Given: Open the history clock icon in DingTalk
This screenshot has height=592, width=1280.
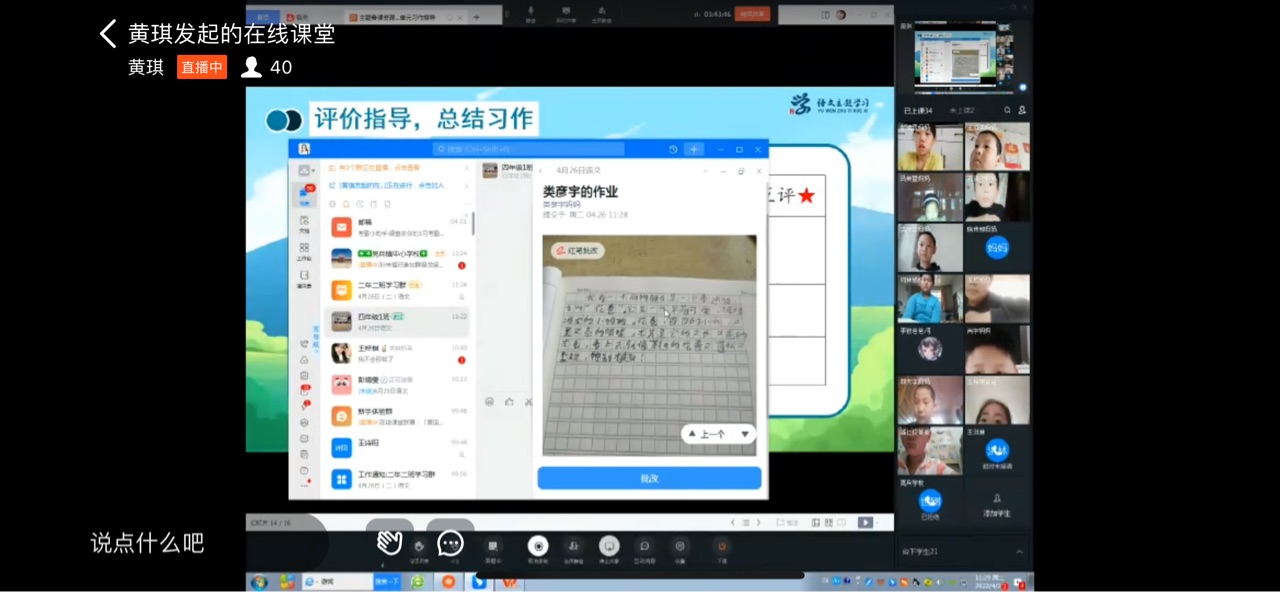Looking at the screenshot, I should tap(673, 149).
